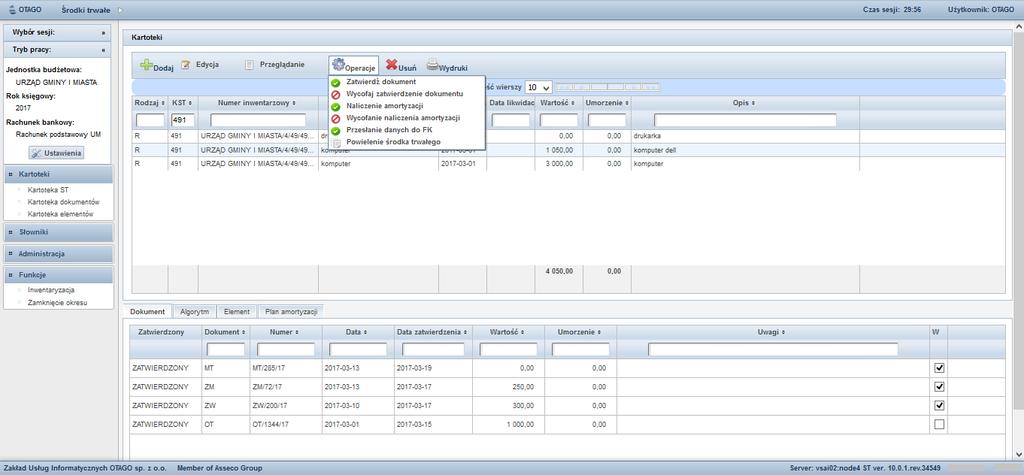
Task: Choose Zatwierdź dokument from Operacje menu
Action: pyautogui.click(x=381, y=82)
